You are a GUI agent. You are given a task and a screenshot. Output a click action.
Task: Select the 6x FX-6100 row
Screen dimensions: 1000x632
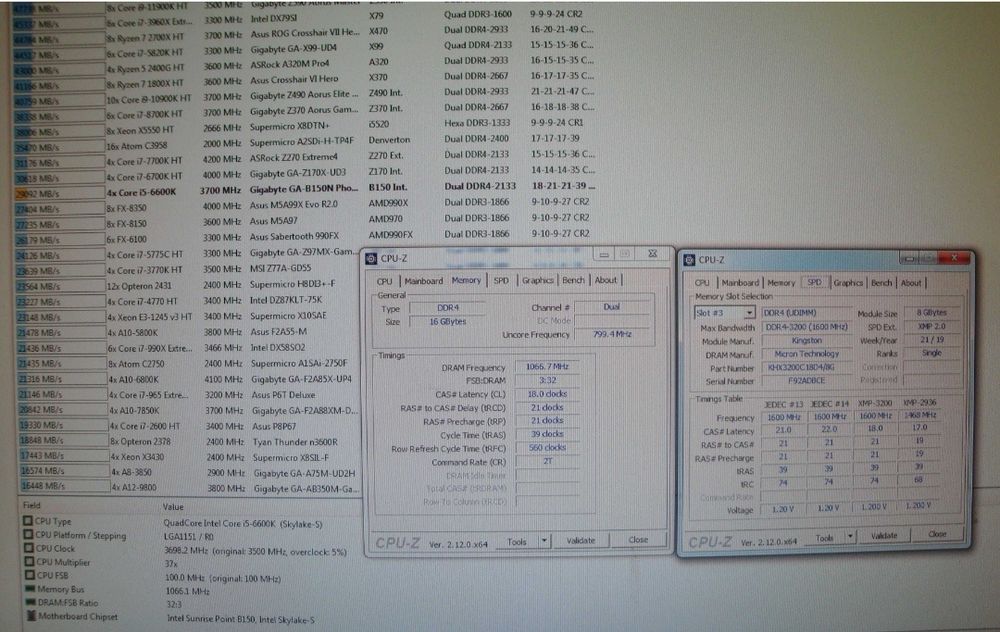coord(306,237)
